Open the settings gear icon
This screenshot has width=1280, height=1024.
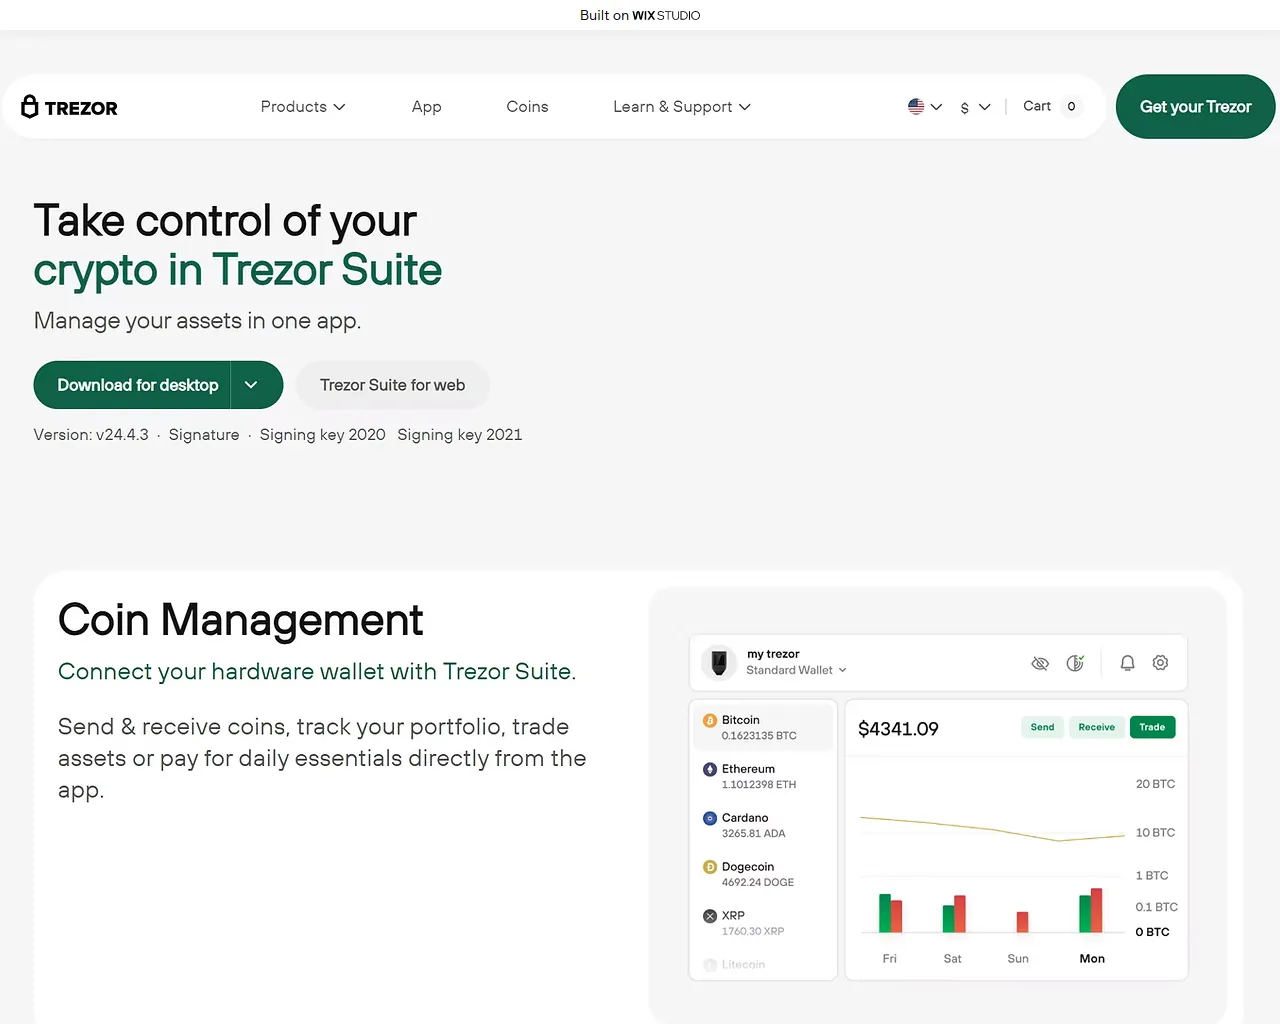click(1160, 663)
